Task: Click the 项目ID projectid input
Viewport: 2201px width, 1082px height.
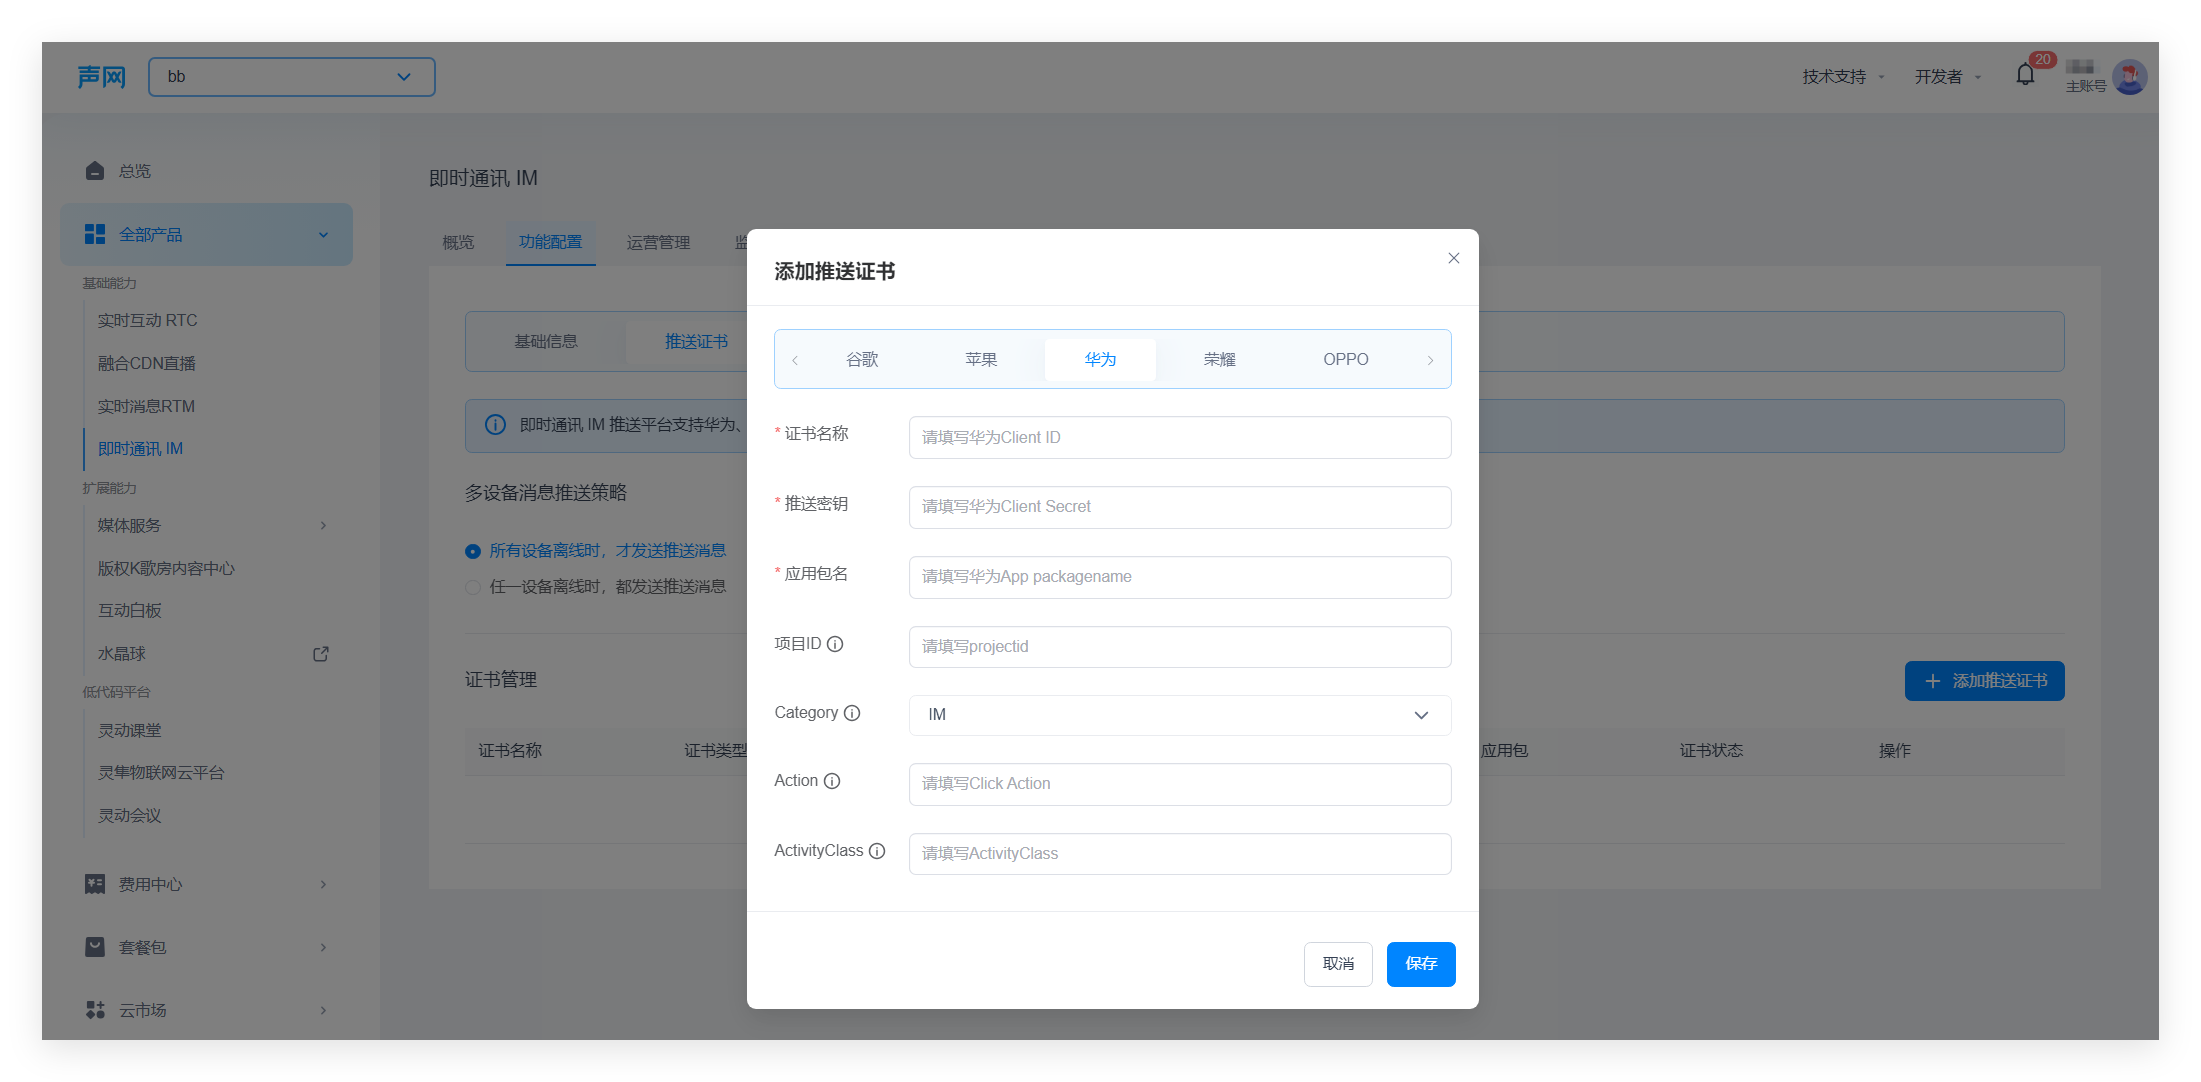Action: 1180,647
